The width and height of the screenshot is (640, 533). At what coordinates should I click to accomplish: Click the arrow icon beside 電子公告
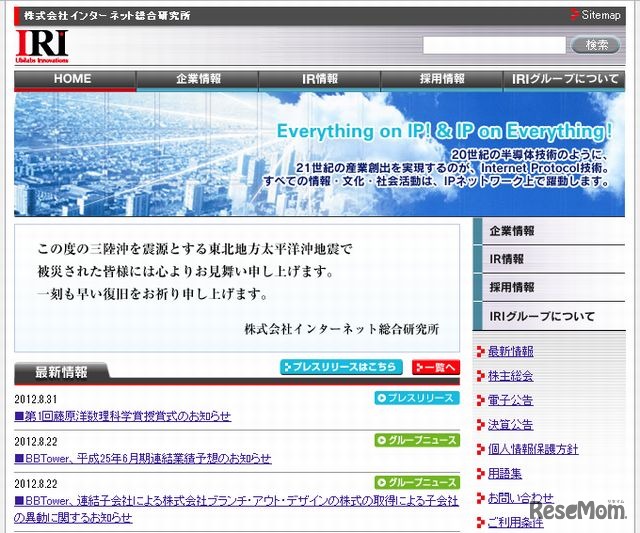point(480,400)
